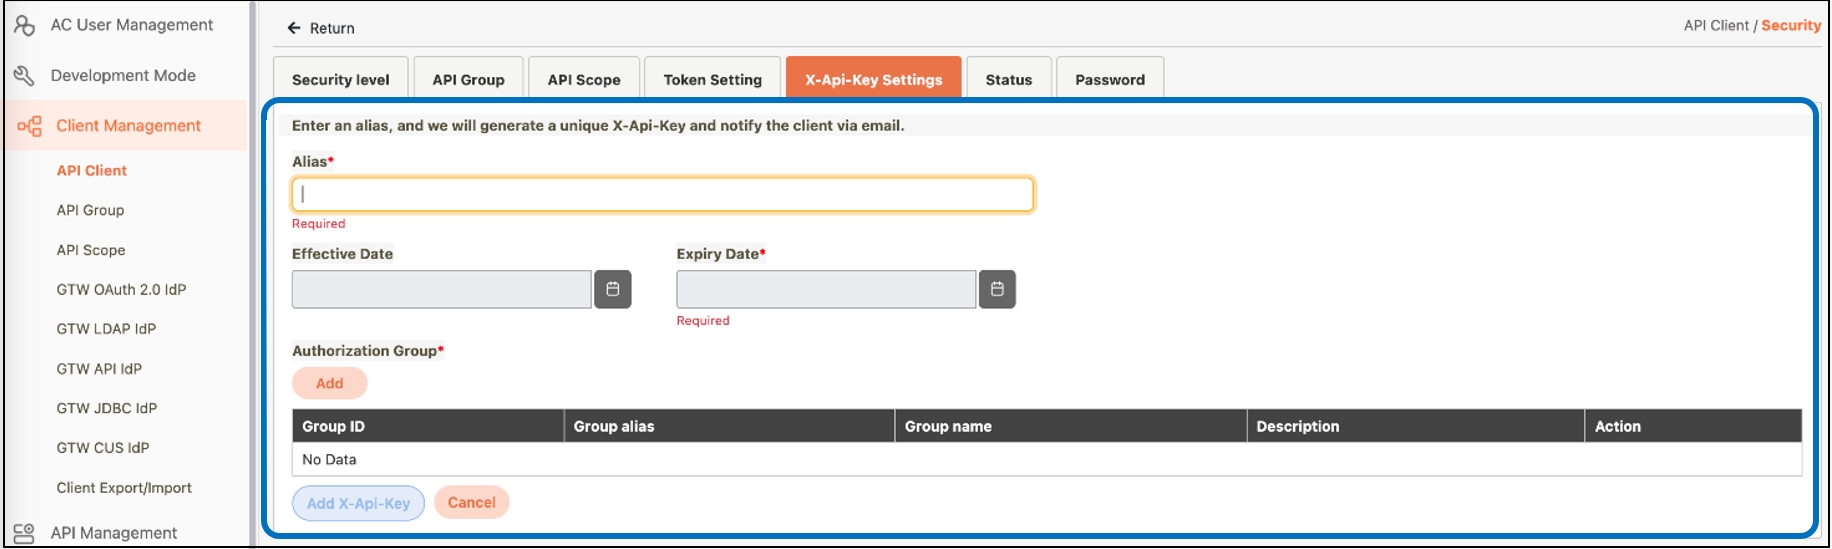Focus the Alias text field

pyautogui.click(x=662, y=194)
